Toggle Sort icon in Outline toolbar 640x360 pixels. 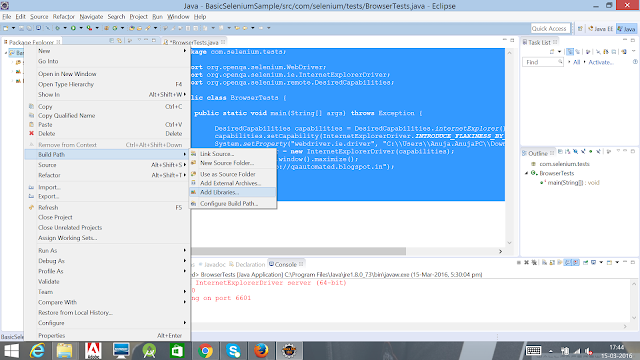coord(568,152)
